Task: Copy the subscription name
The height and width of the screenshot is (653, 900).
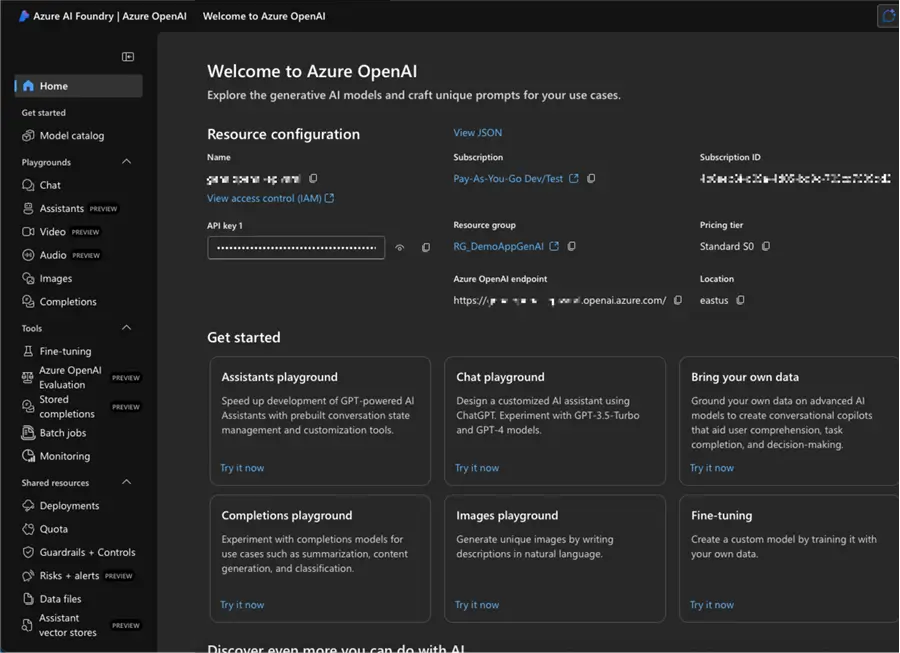Action: pyautogui.click(x=591, y=179)
